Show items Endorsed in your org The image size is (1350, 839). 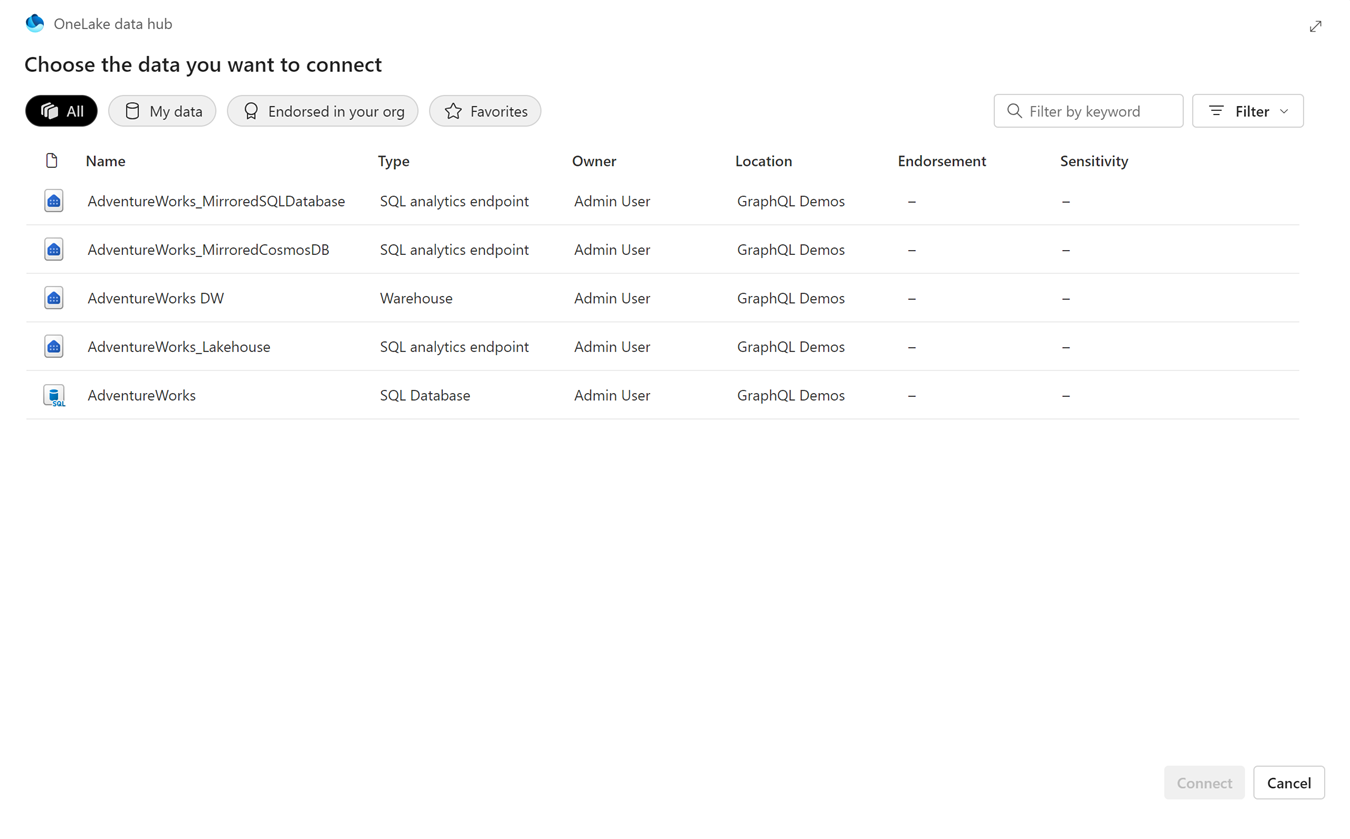323,111
